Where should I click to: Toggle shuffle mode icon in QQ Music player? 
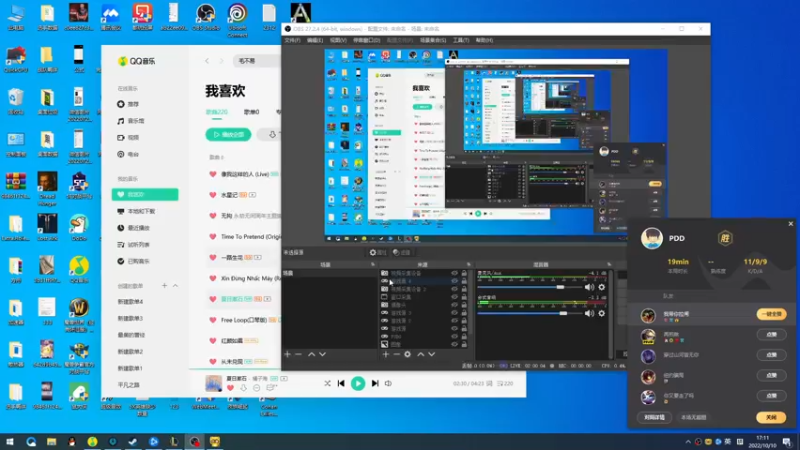pos(327,383)
